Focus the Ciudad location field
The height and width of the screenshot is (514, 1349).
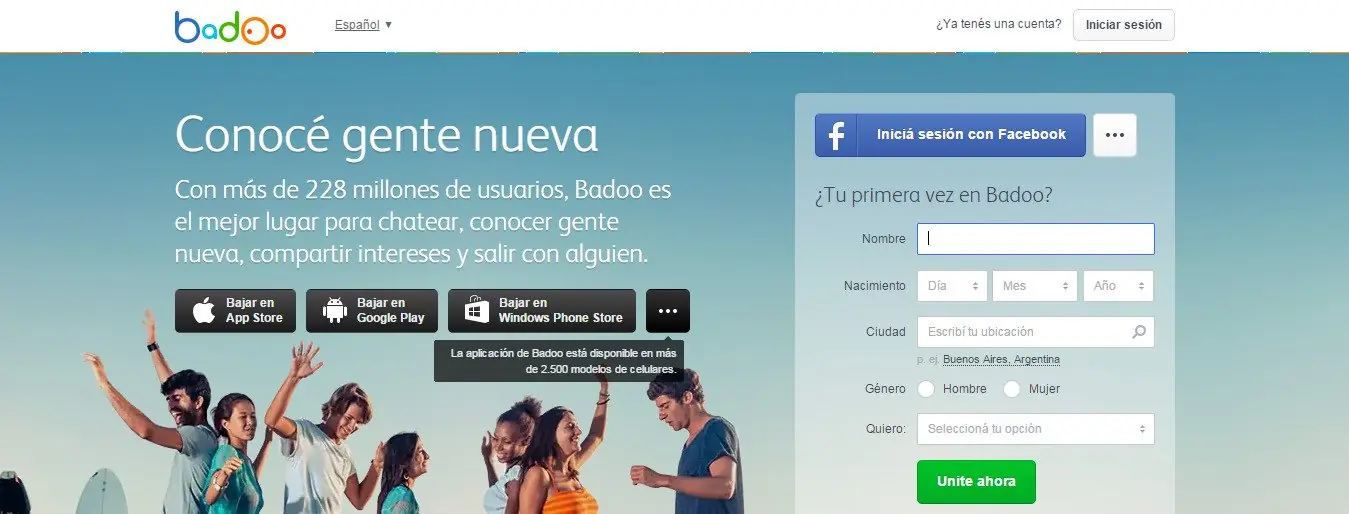(1035, 332)
